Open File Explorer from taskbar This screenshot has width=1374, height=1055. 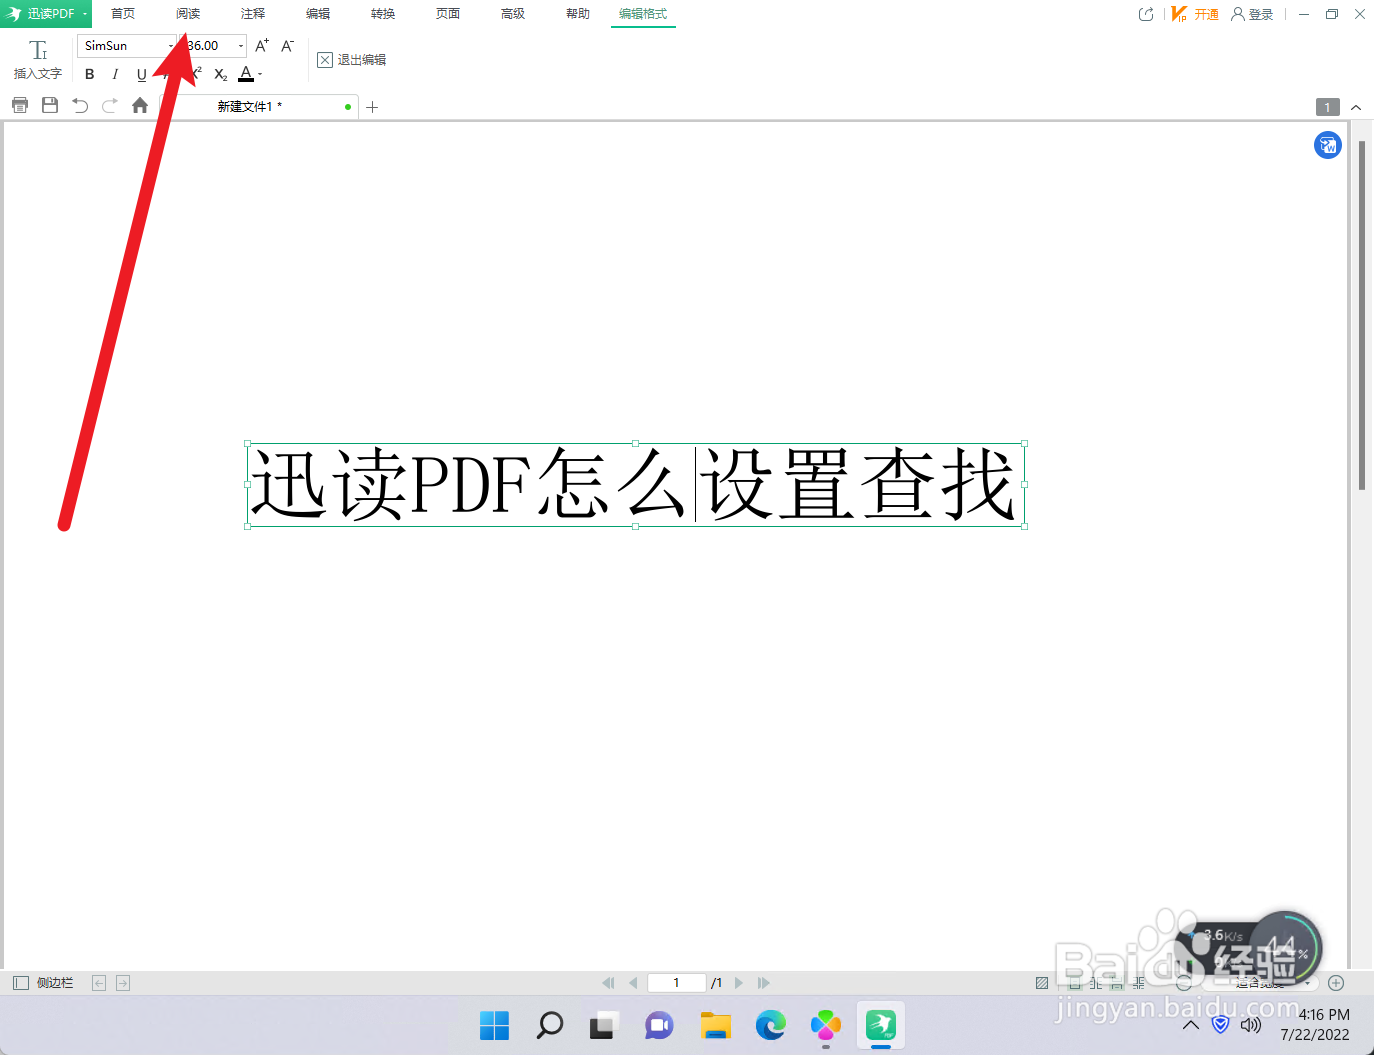click(715, 1025)
